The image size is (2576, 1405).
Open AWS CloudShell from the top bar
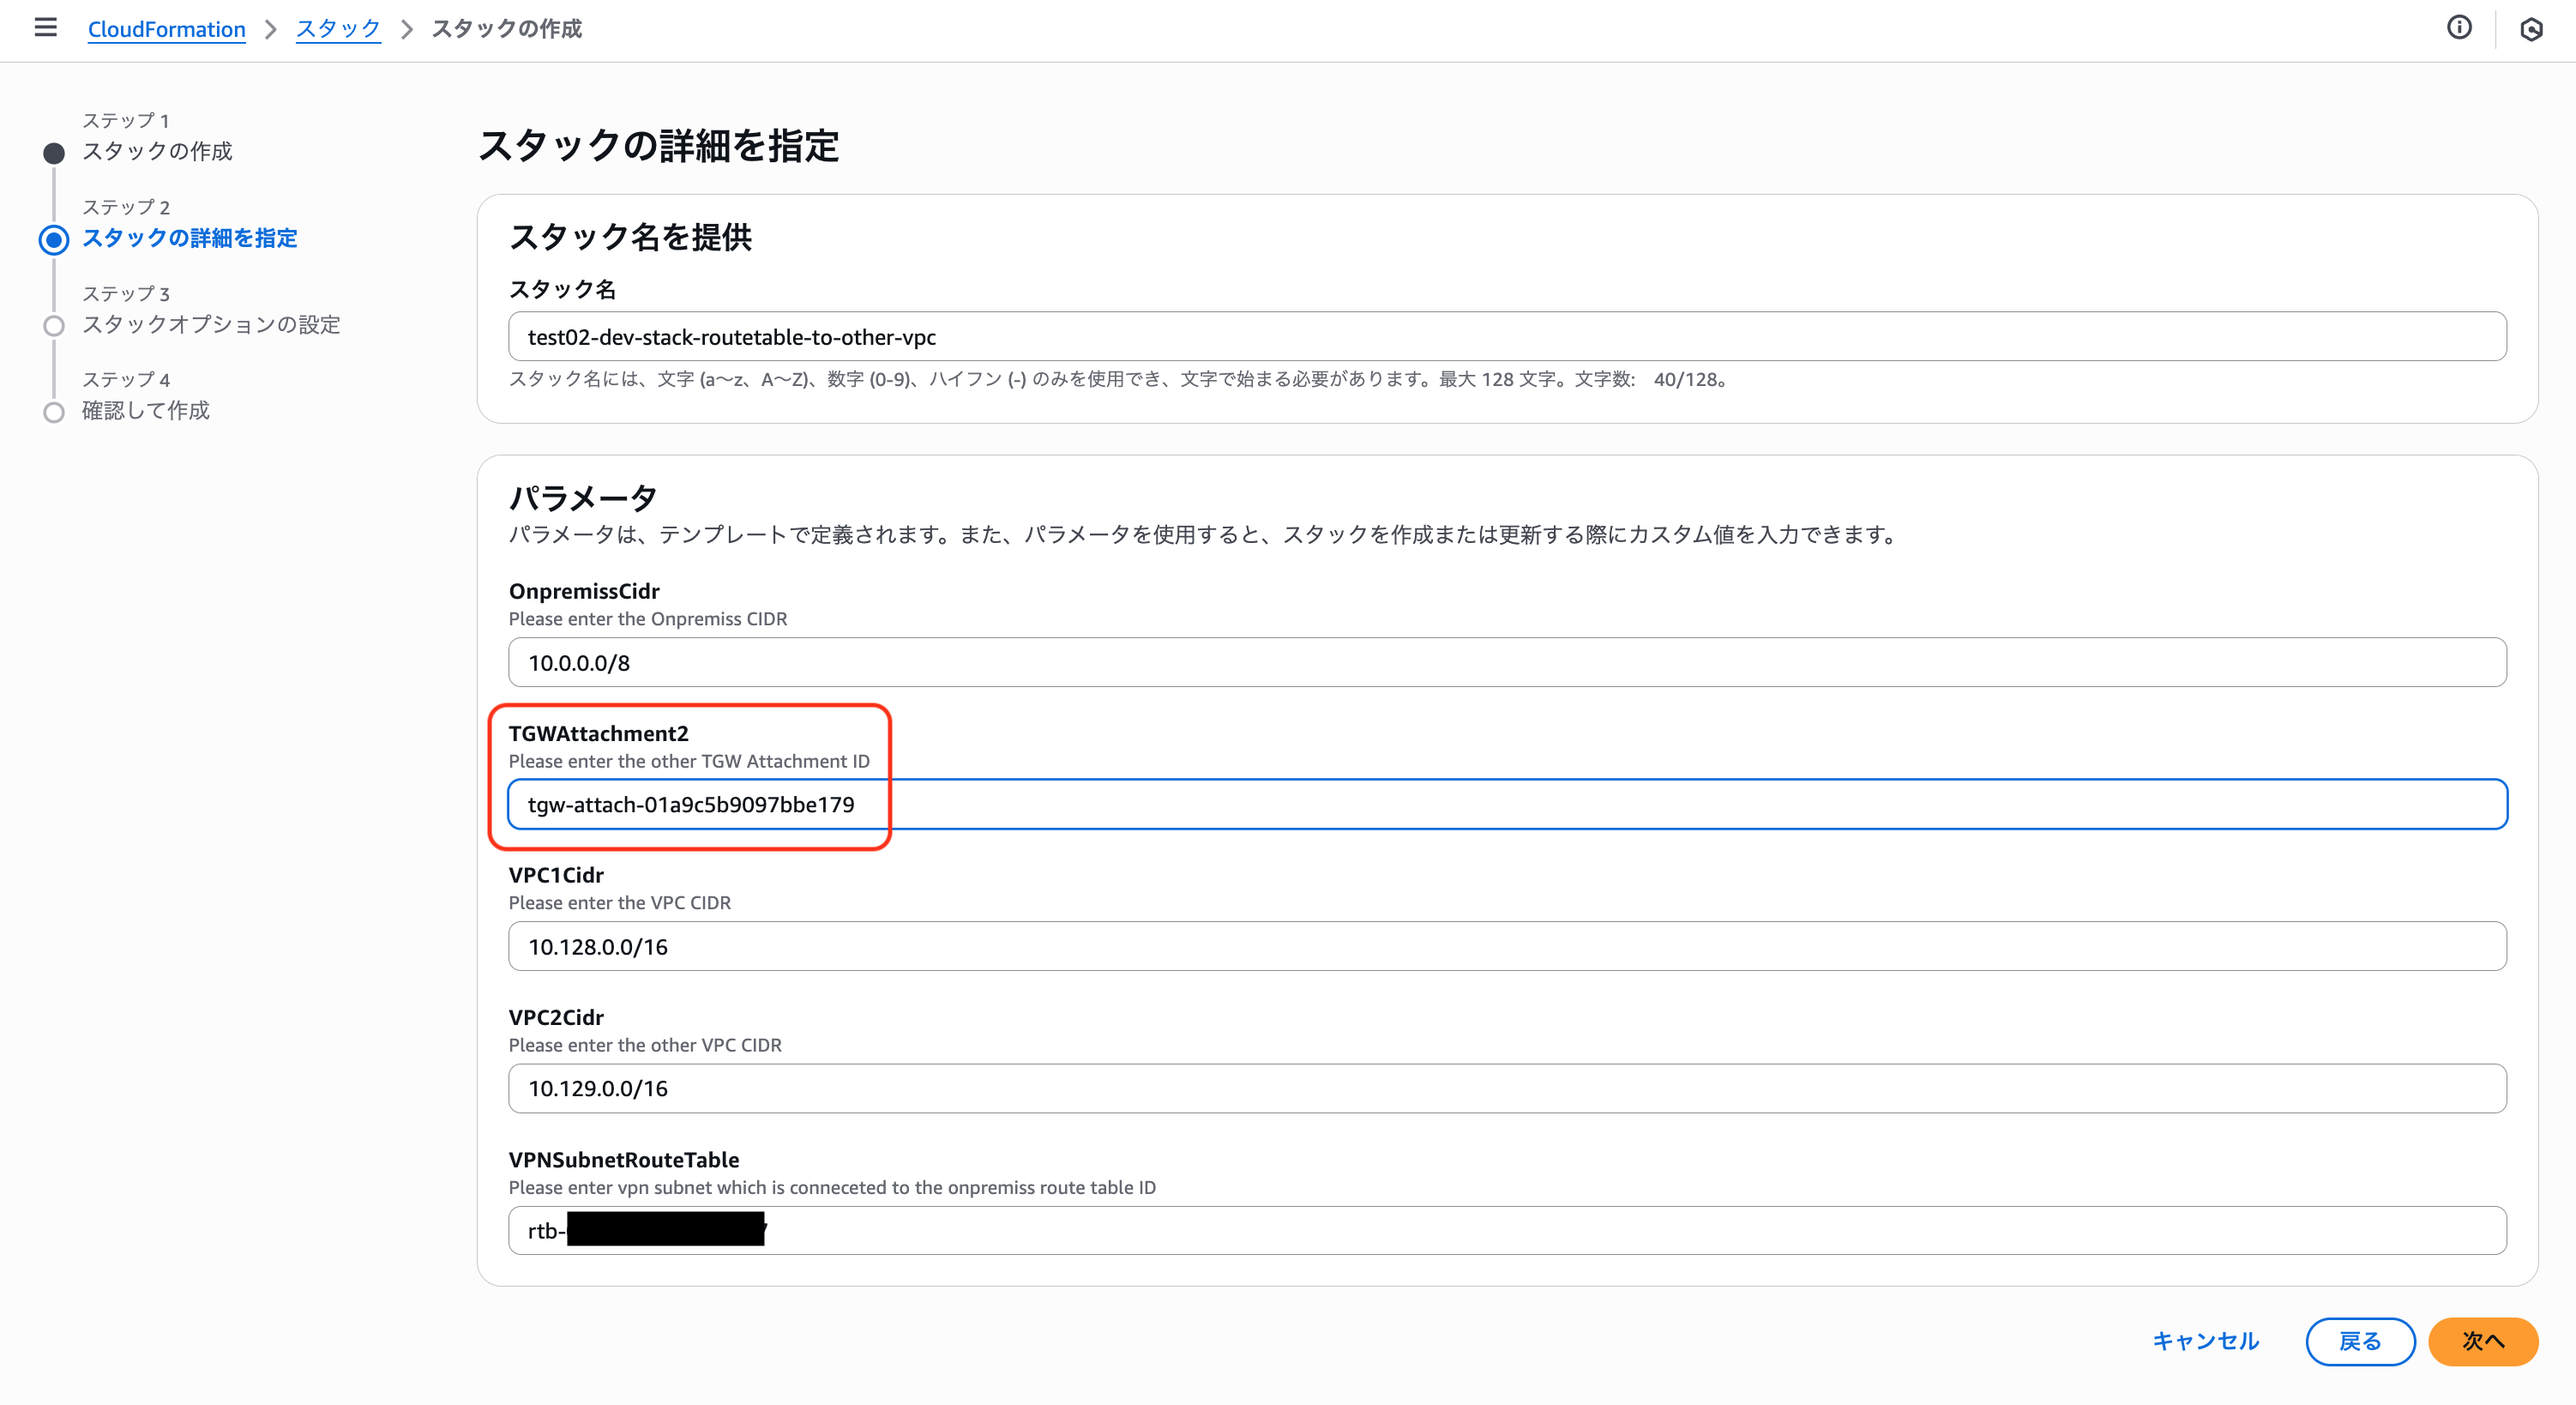(2531, 28)
